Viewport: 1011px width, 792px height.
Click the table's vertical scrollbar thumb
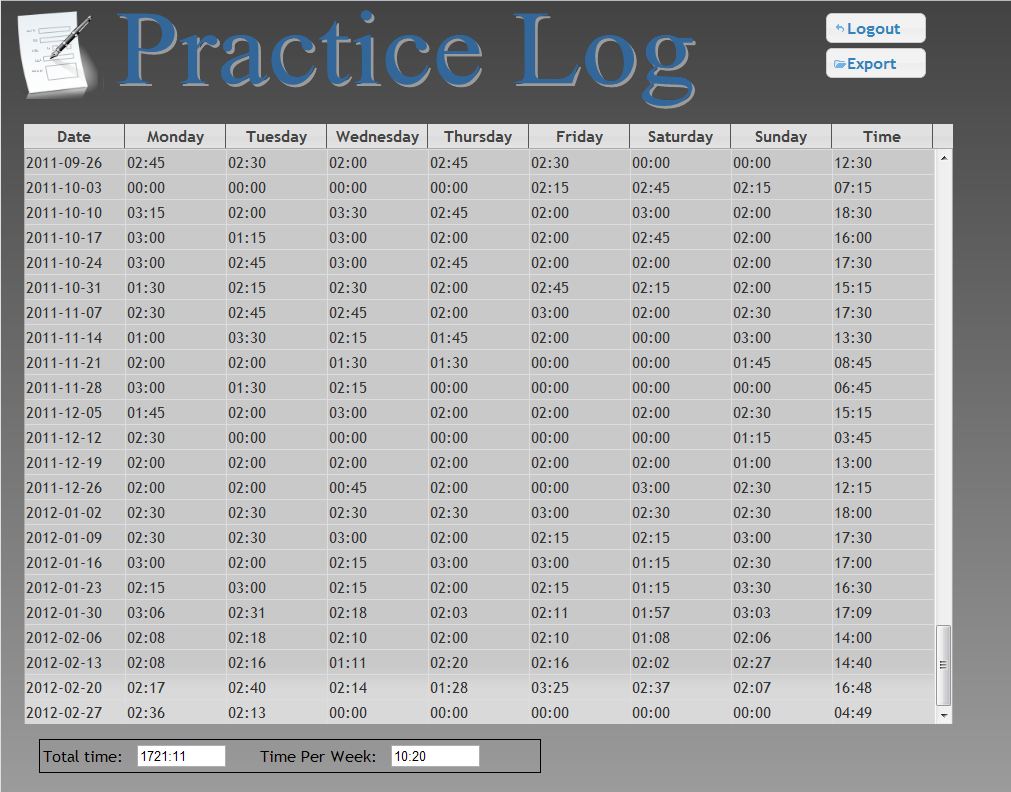pos(944,665)
